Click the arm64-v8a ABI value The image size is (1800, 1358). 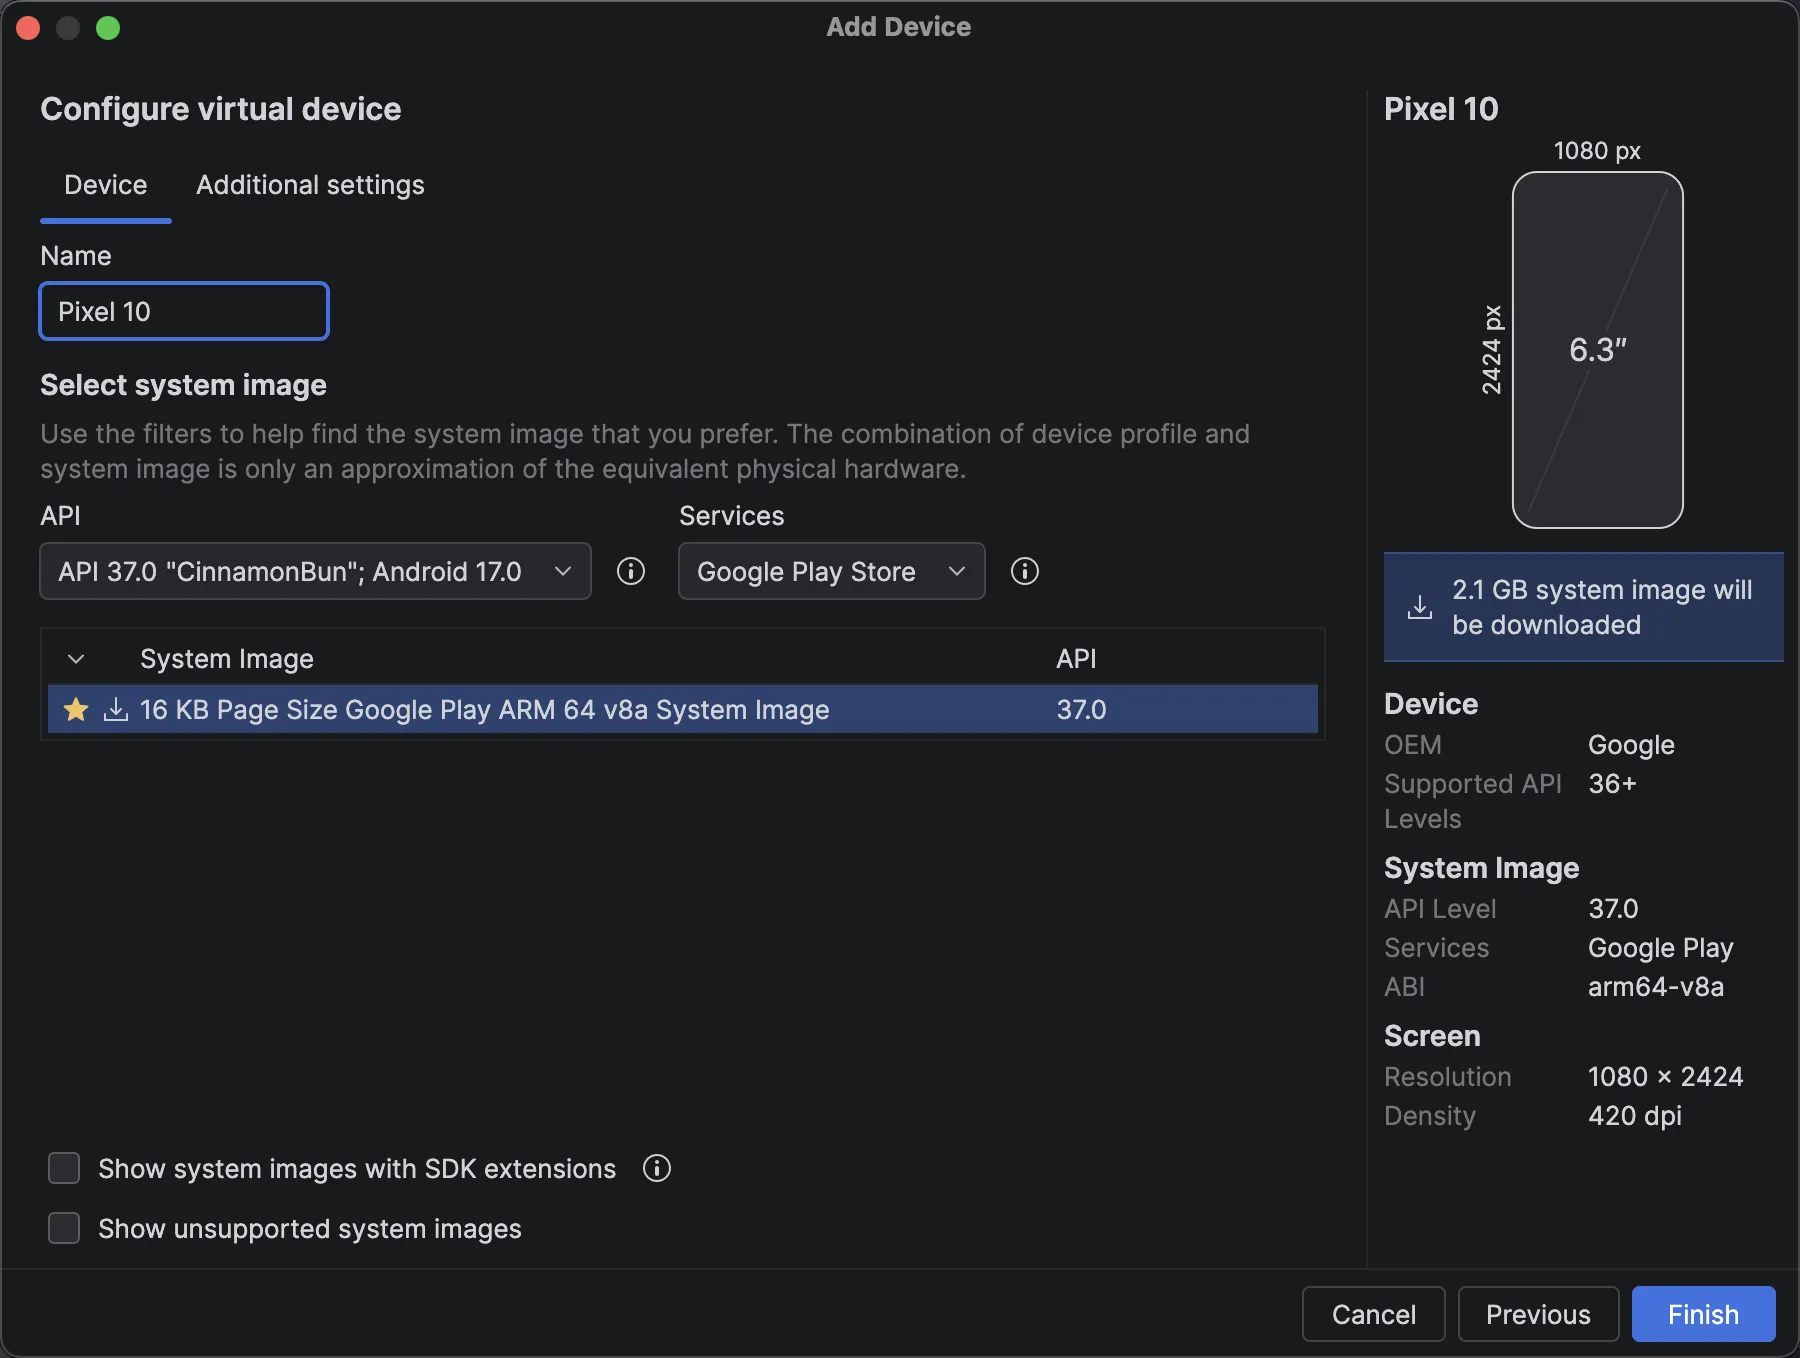click(x=1656, y=987)
